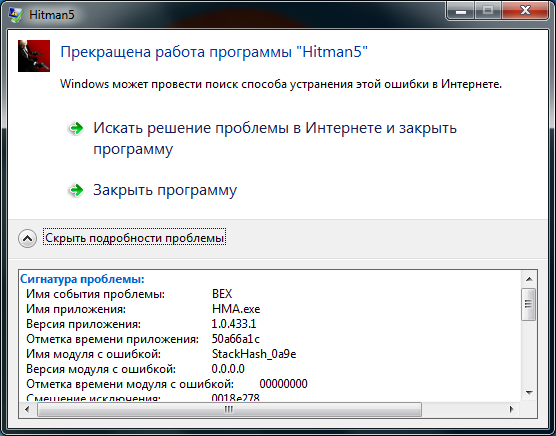Collapse details with round chevron button
This screenshot has width=556, height=436.
click(x=27, y=238)
